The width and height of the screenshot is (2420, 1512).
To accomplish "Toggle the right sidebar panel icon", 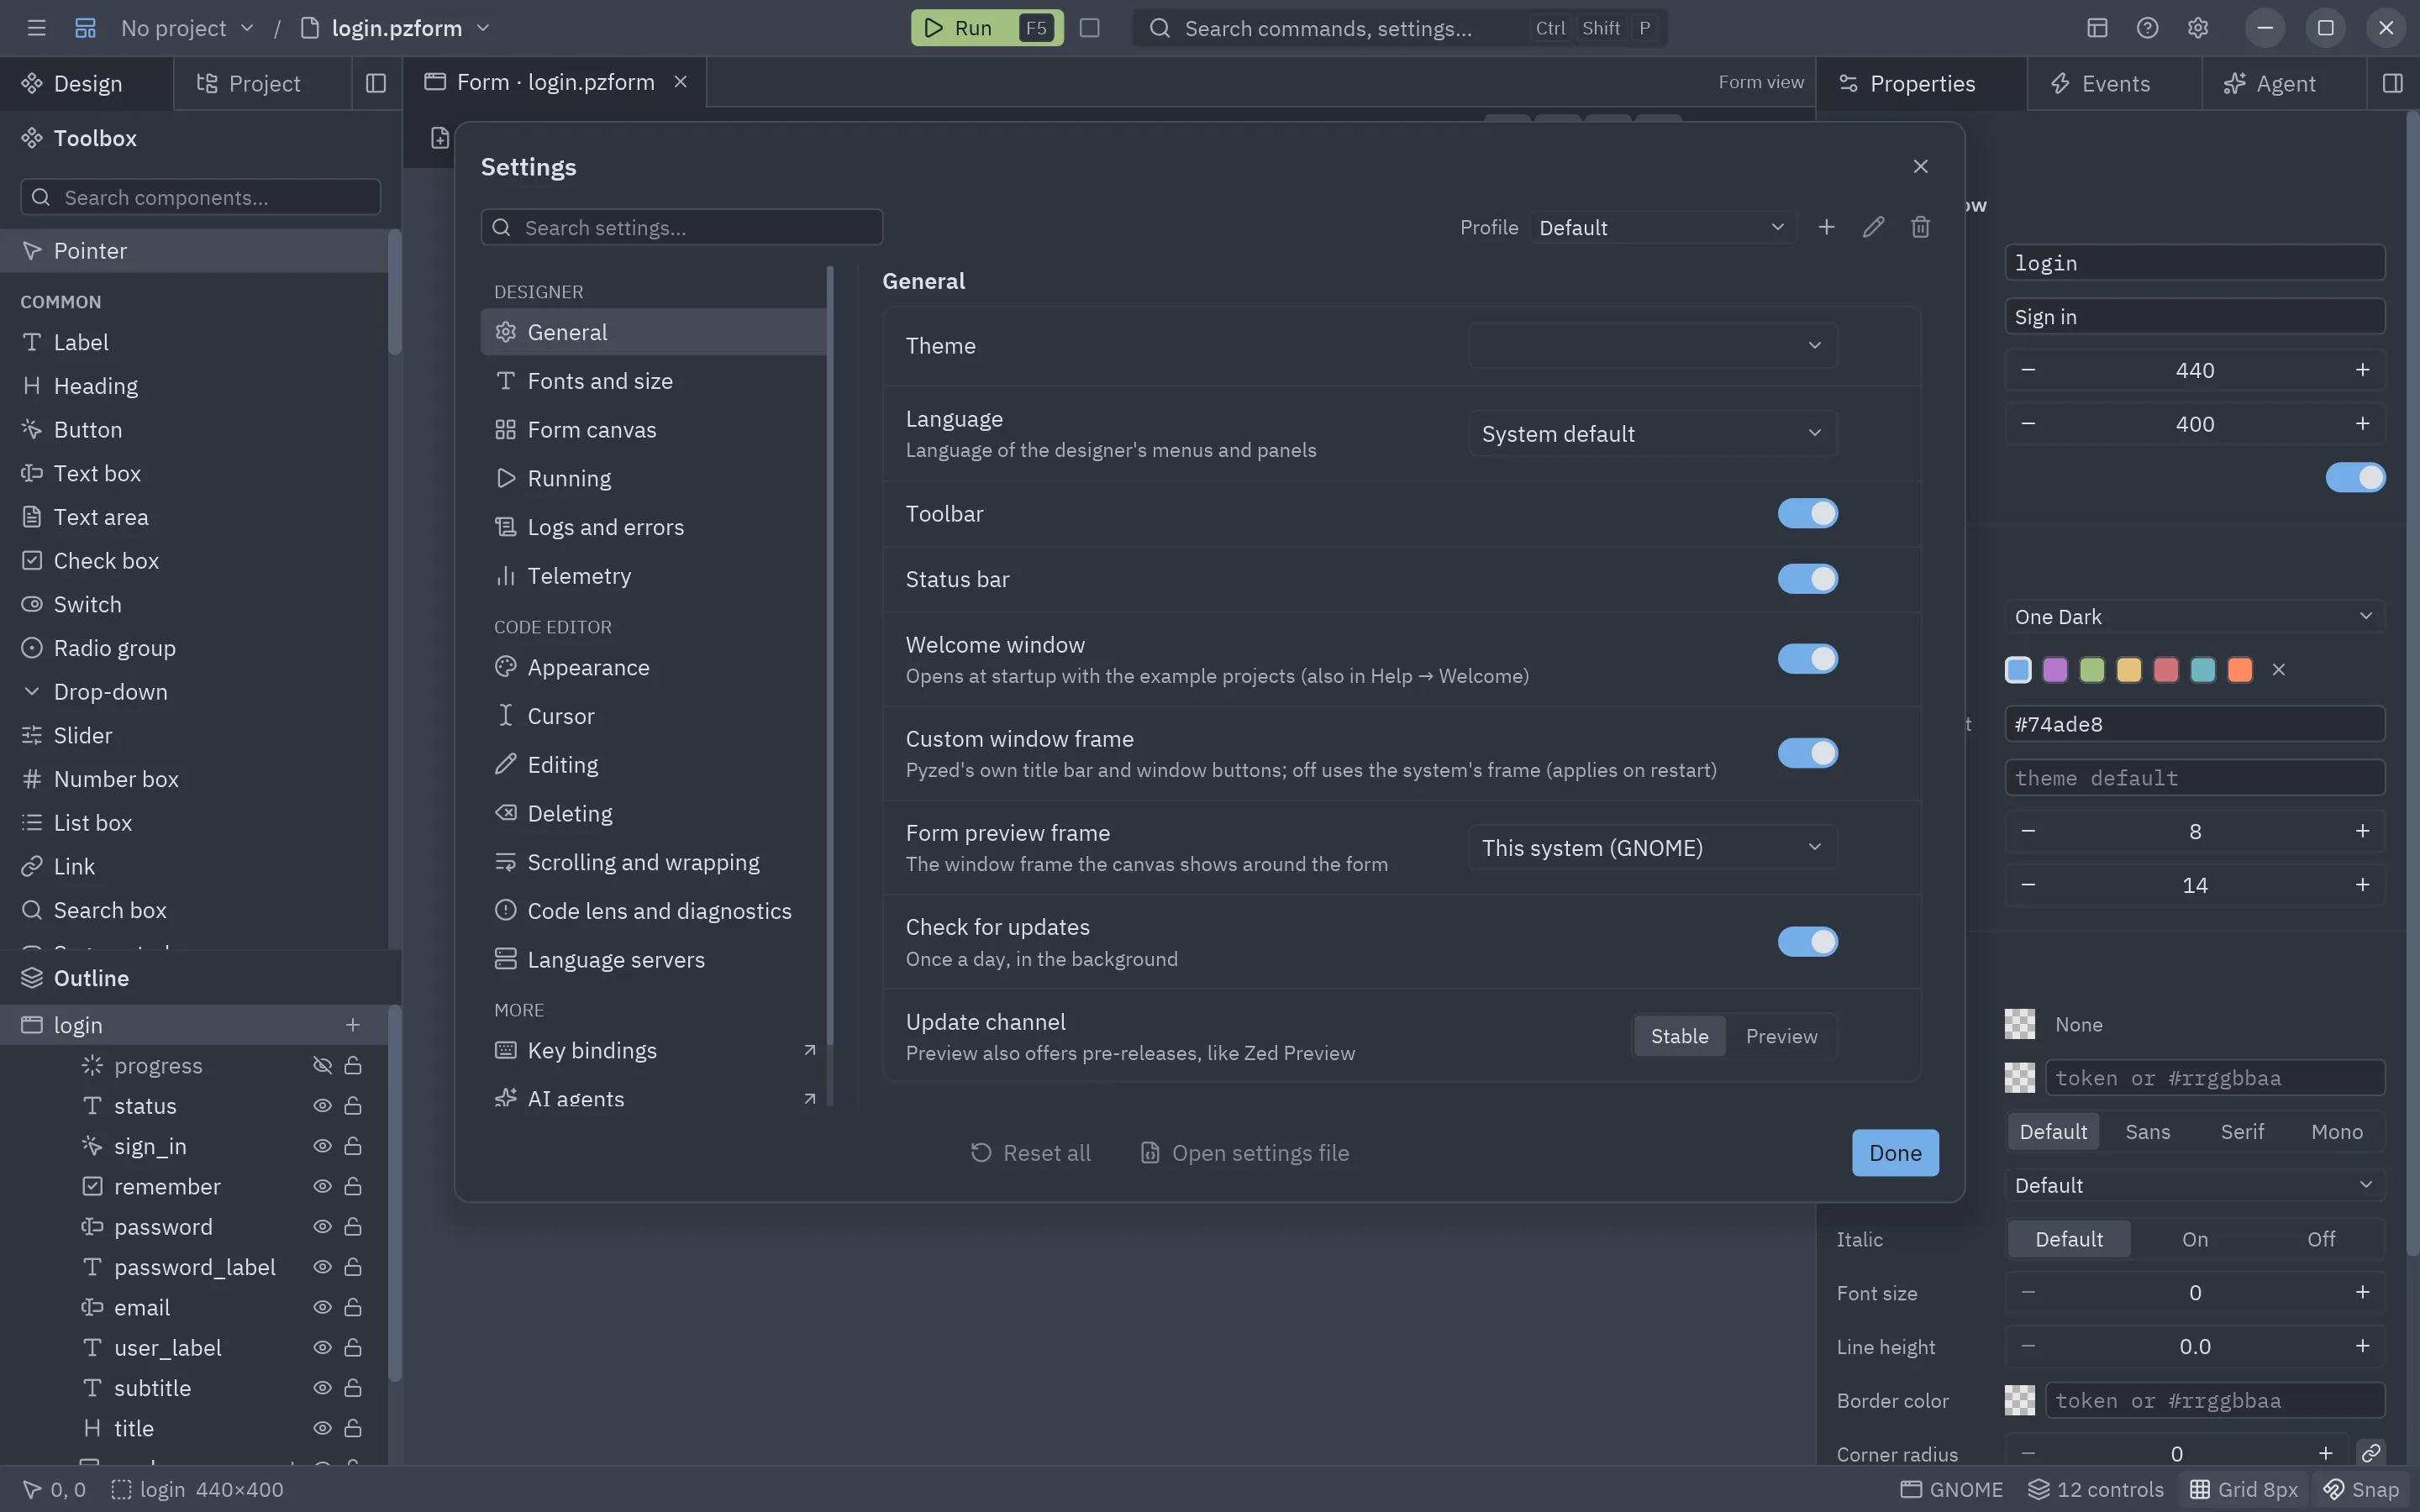I will click(2392, 83).
